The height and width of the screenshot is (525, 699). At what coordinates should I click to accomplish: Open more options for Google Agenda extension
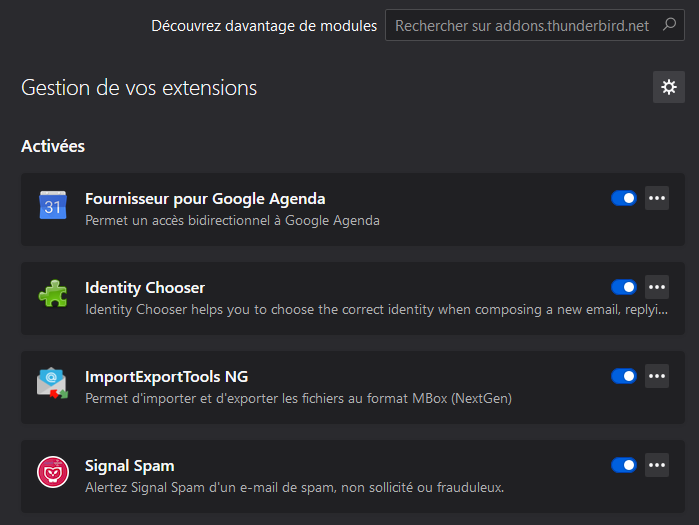tap(657, 198)
